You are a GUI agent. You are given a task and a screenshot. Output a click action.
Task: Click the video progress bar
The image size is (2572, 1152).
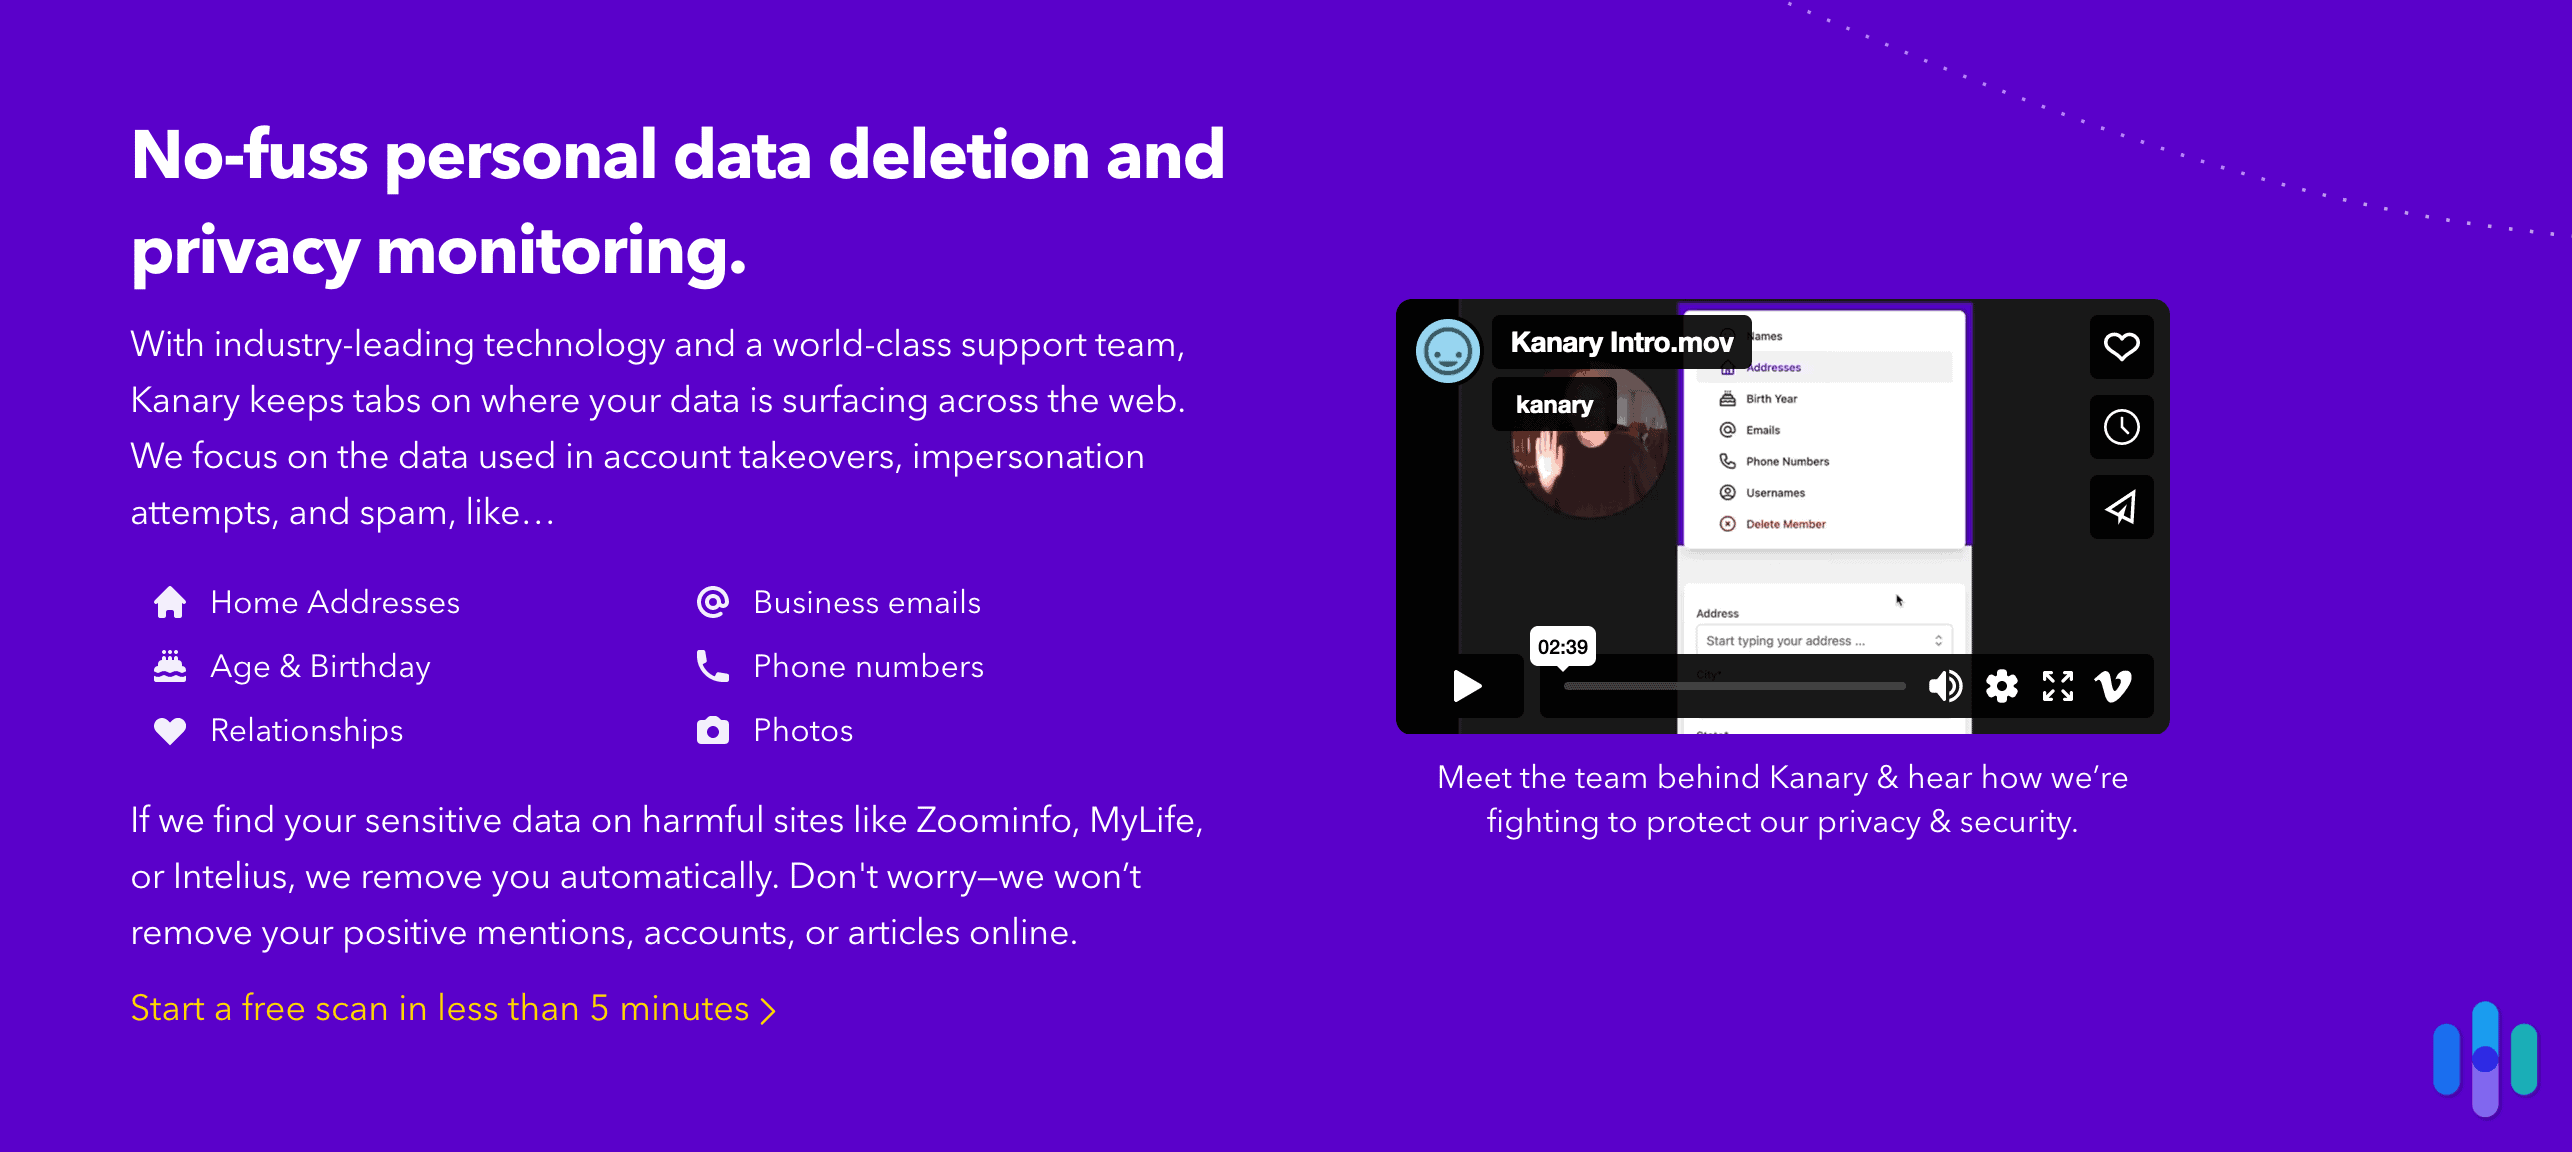point(1734,686)
